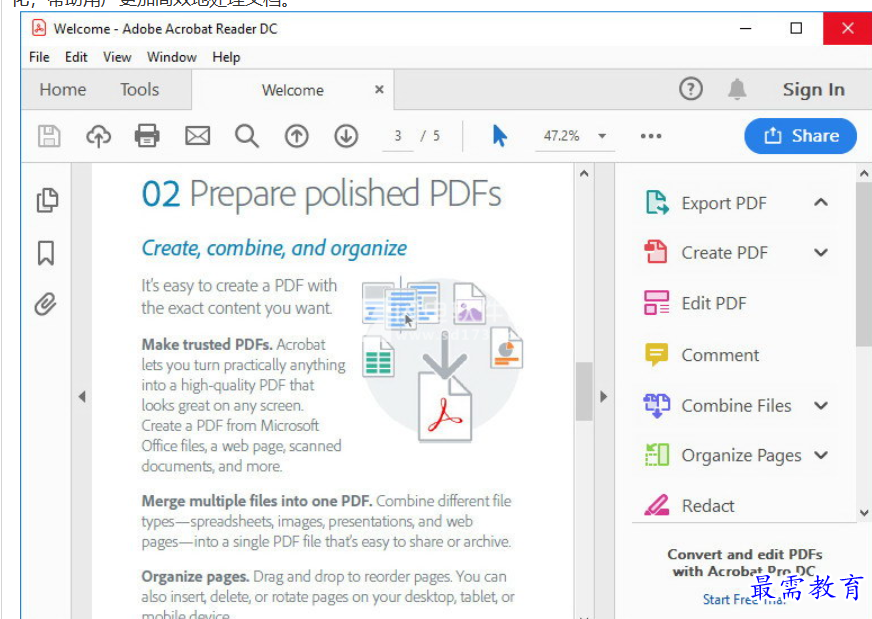Click the '02 Prepare polished PDFs' heading
The width and height of the screenshot is (872, 619).
click(321, 194)
